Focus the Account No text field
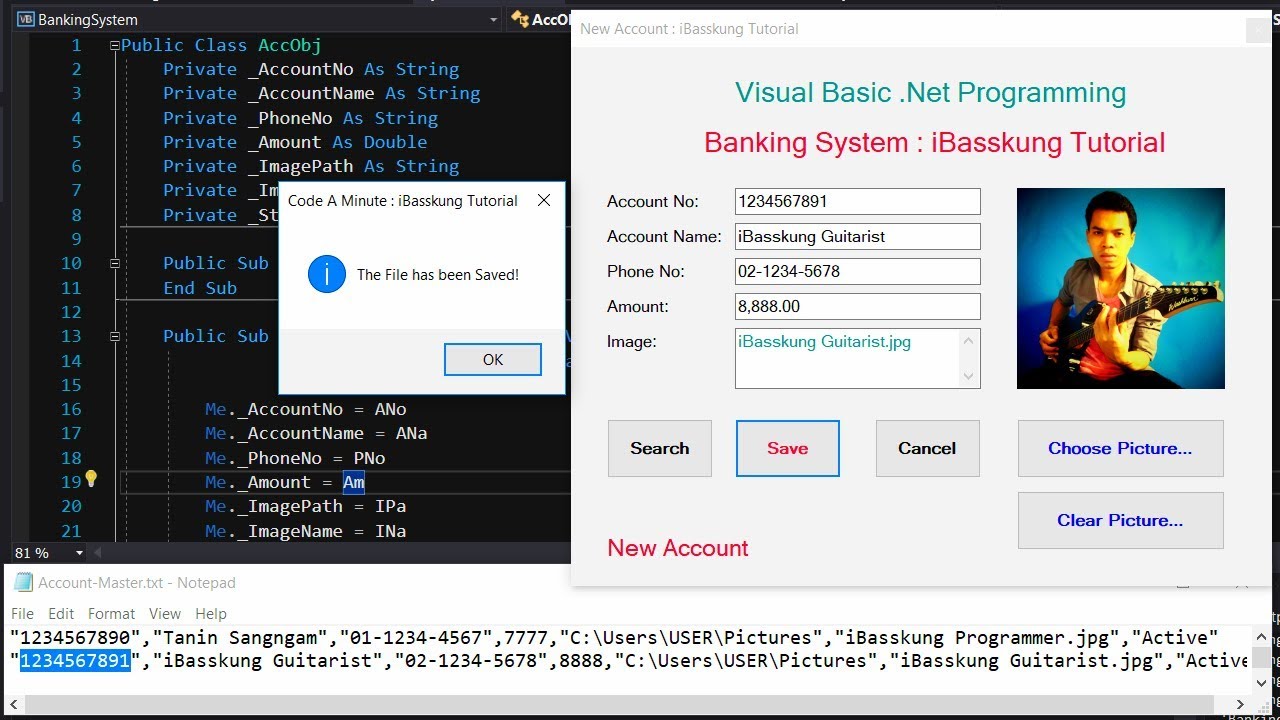 click(857, 201)
